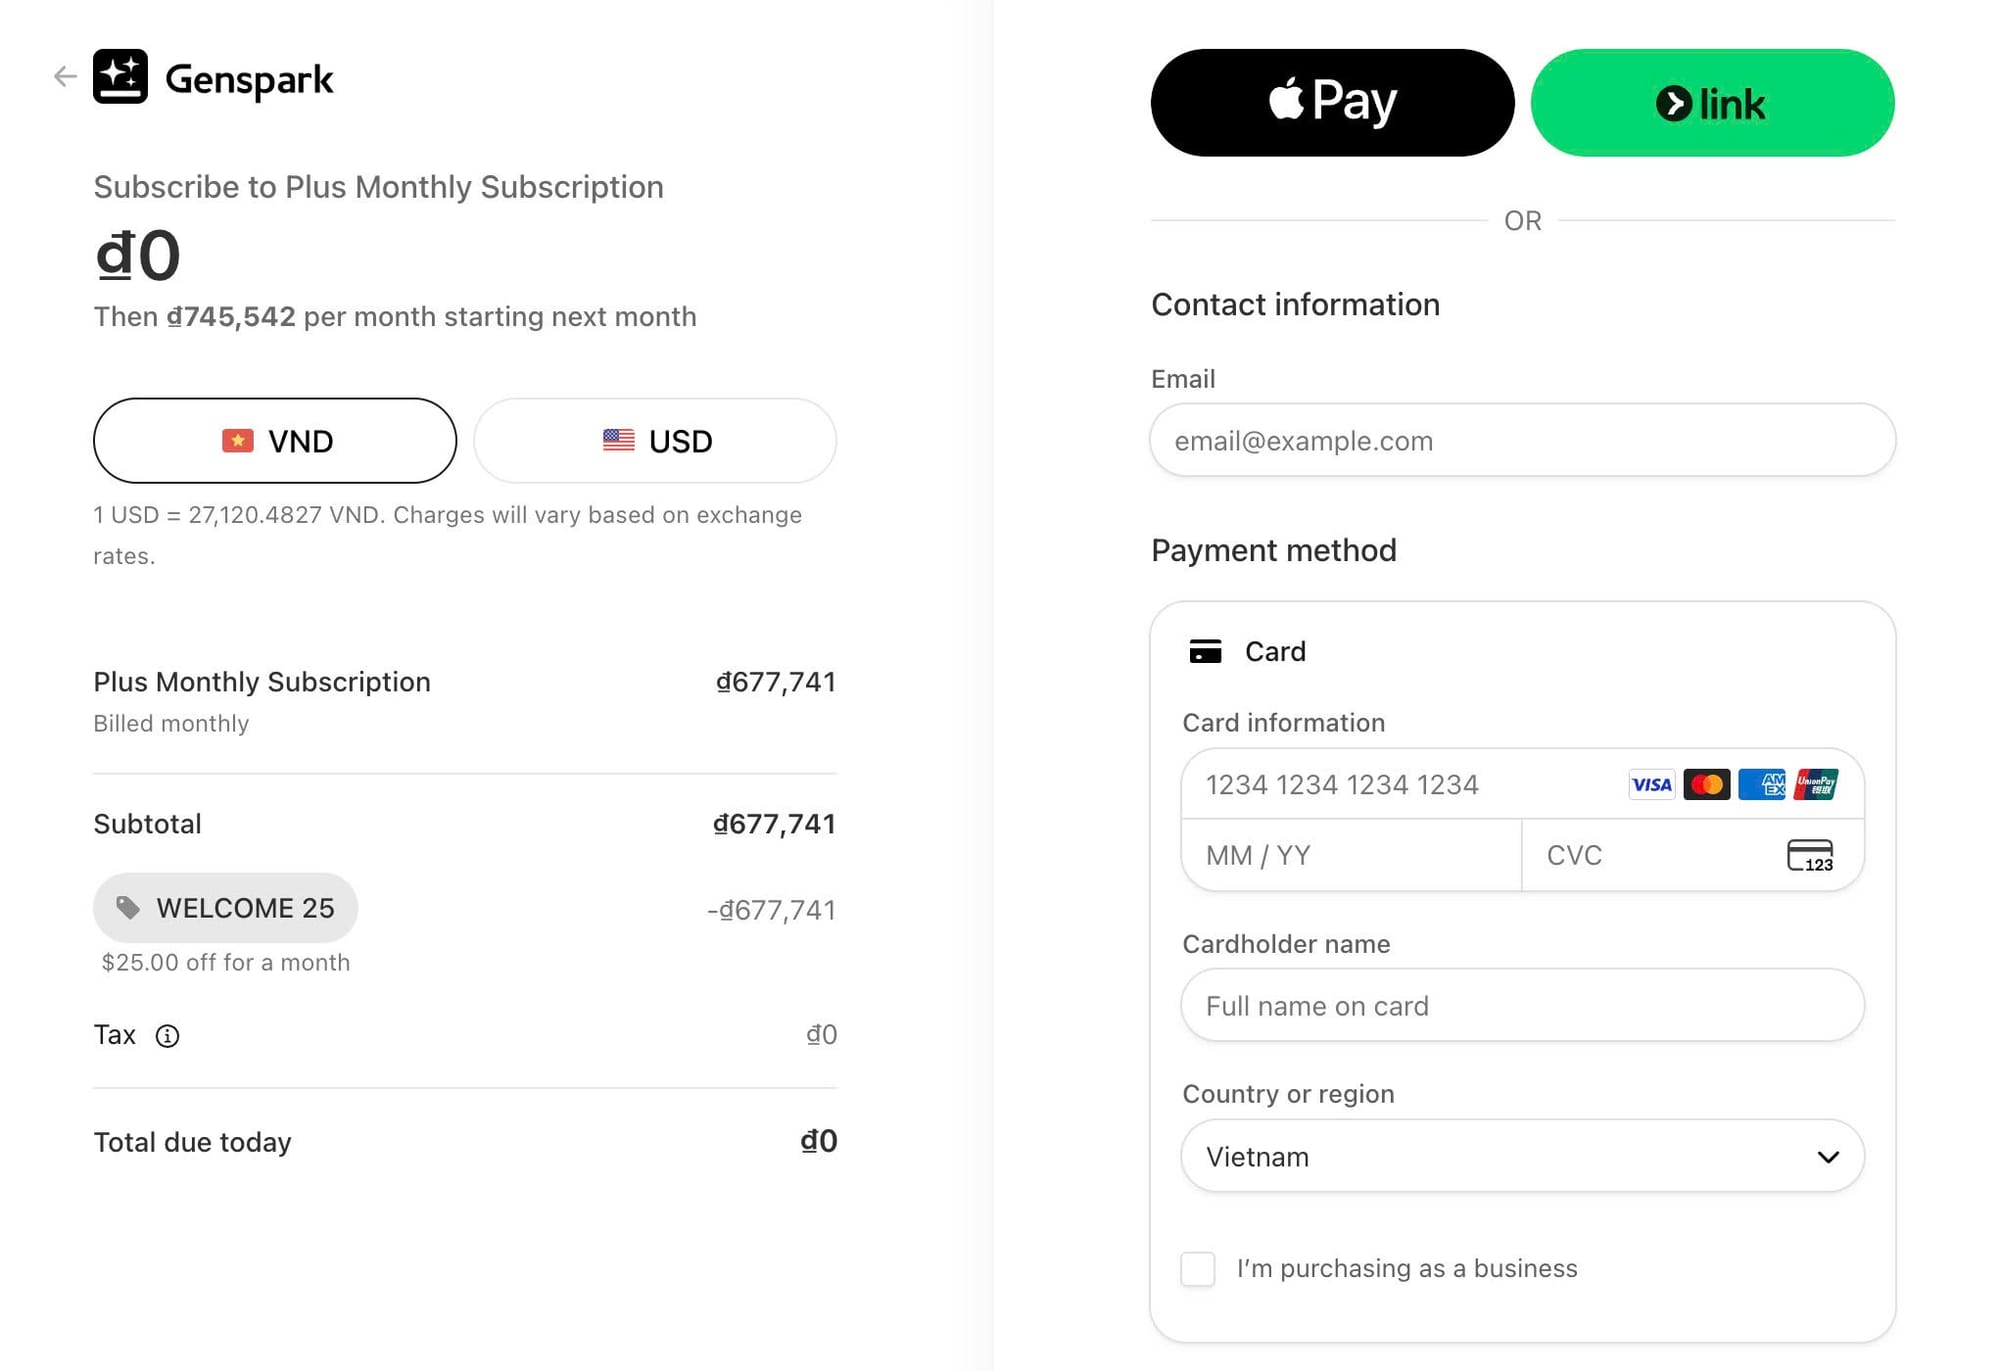
Task: Click the UnionPay brand icon
Action: tap(1816, 785)
